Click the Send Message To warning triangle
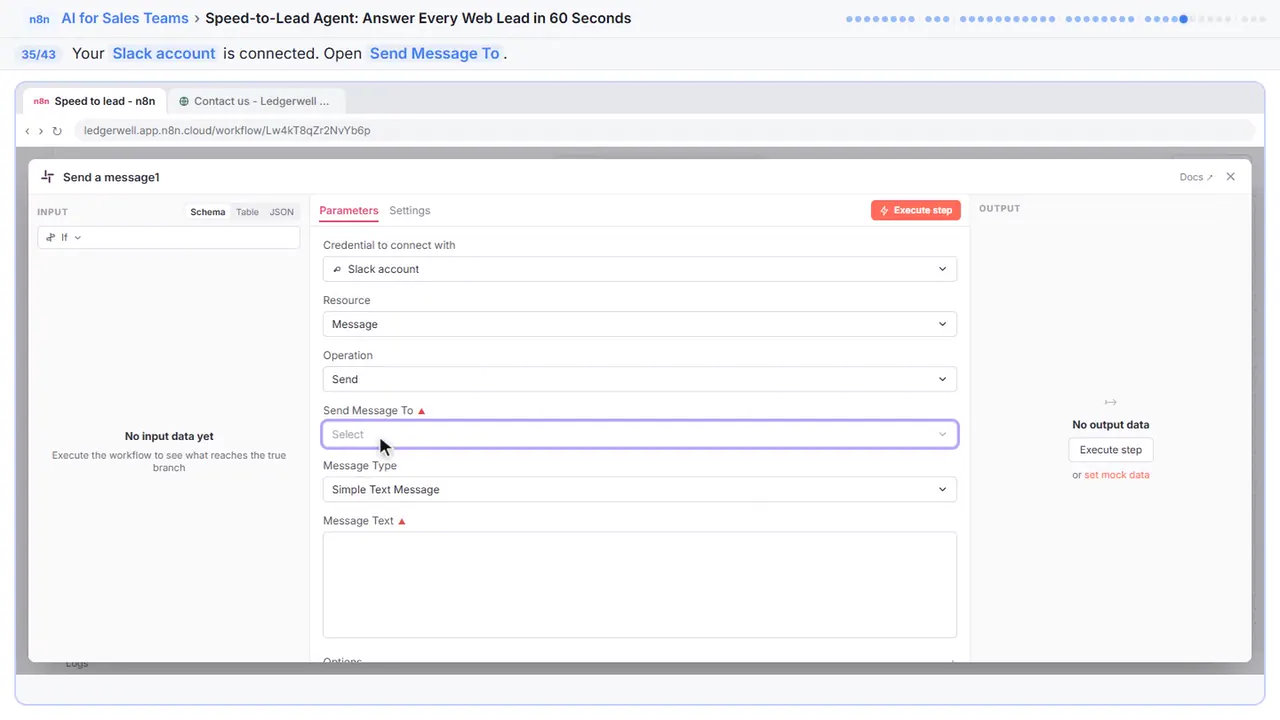The height and width of the screenshot is (720, 1280). tap(421, 411)
